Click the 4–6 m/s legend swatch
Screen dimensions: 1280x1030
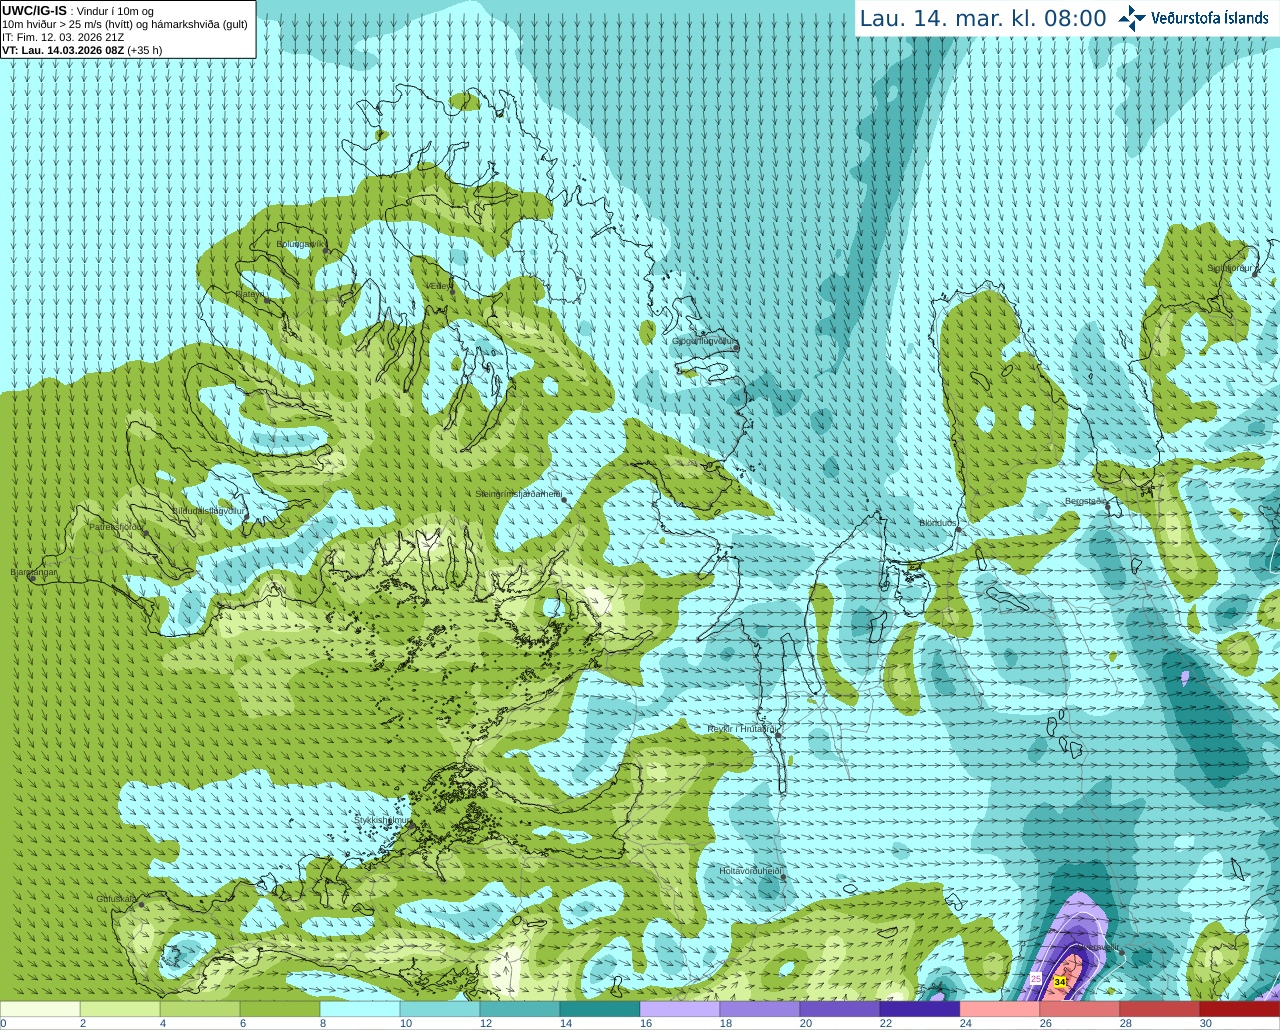[x=200, y=1009]
